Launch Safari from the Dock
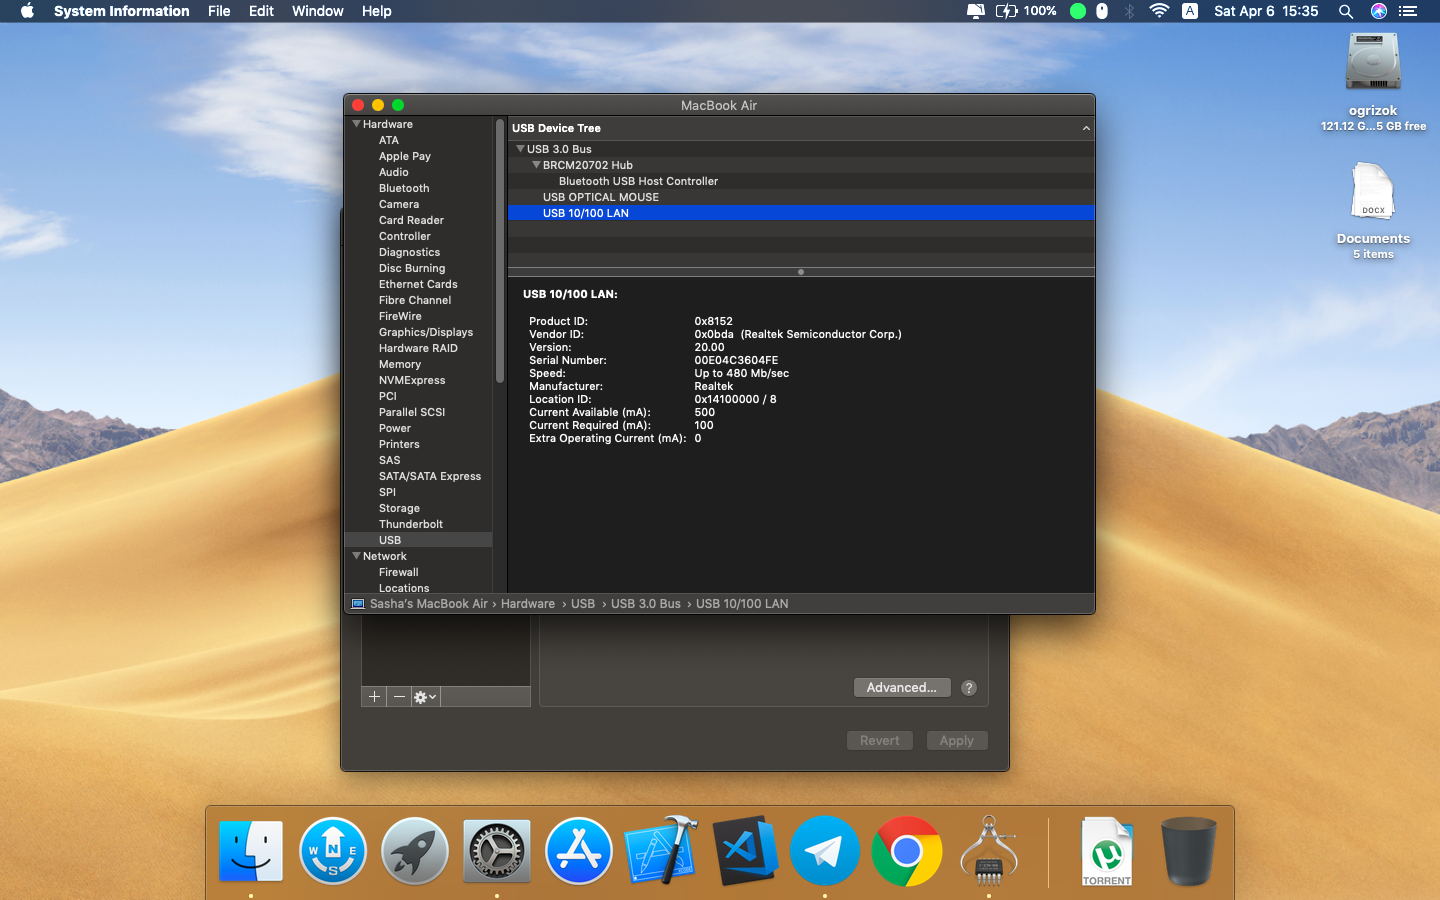1440x900 pixels. click(333, 851)
